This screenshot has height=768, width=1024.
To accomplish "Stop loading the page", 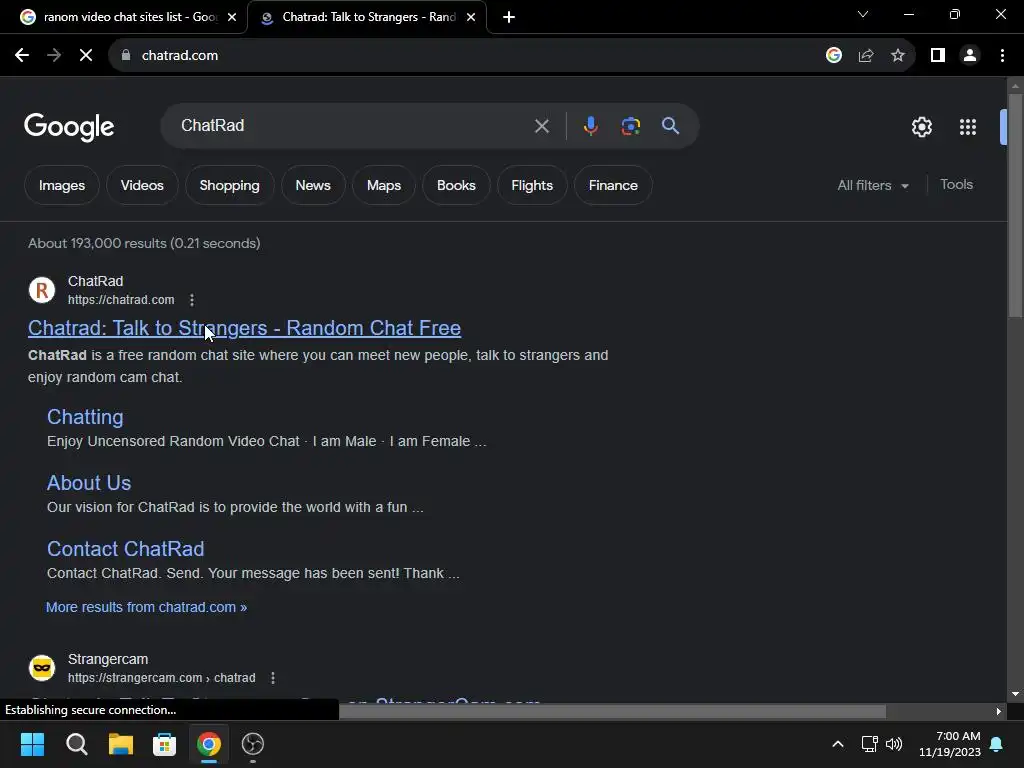I will (x=86, y=56).
